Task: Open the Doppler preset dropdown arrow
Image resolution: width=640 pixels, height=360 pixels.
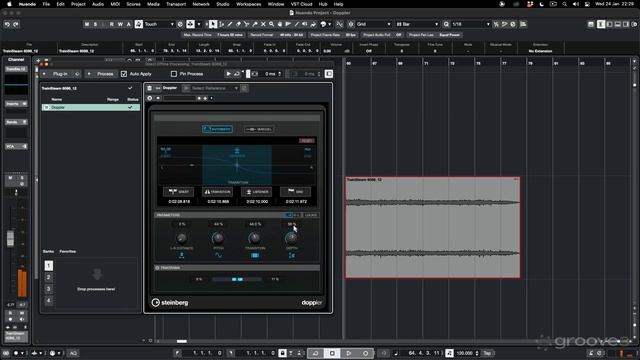Action: click(x=211, y=98)
